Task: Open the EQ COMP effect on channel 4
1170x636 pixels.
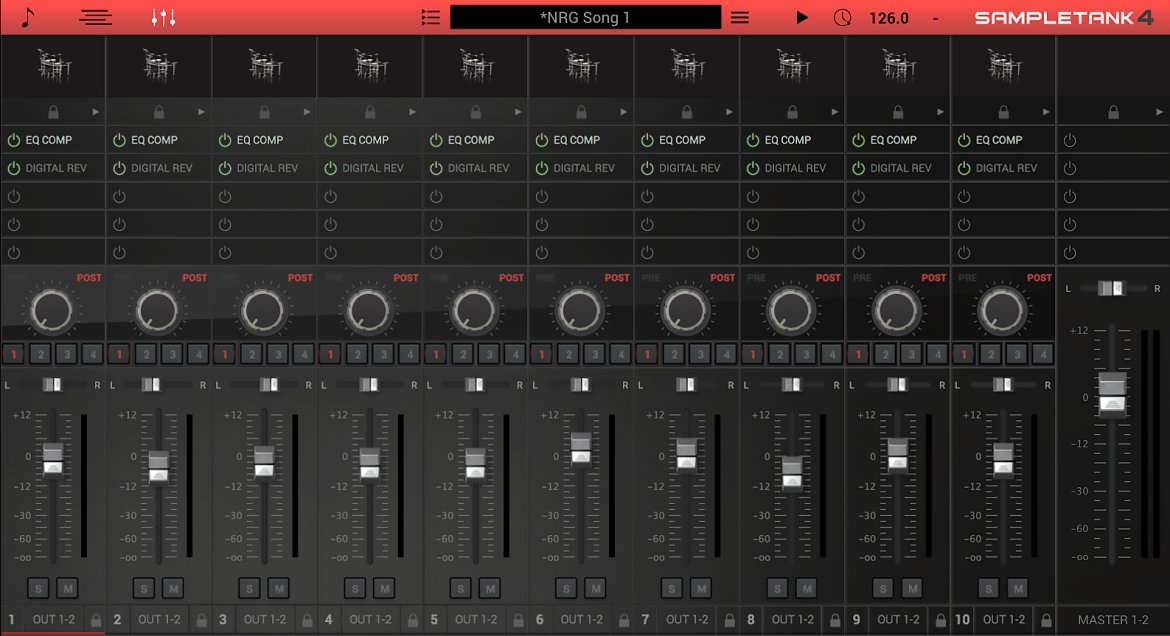Action: [365, 140]
